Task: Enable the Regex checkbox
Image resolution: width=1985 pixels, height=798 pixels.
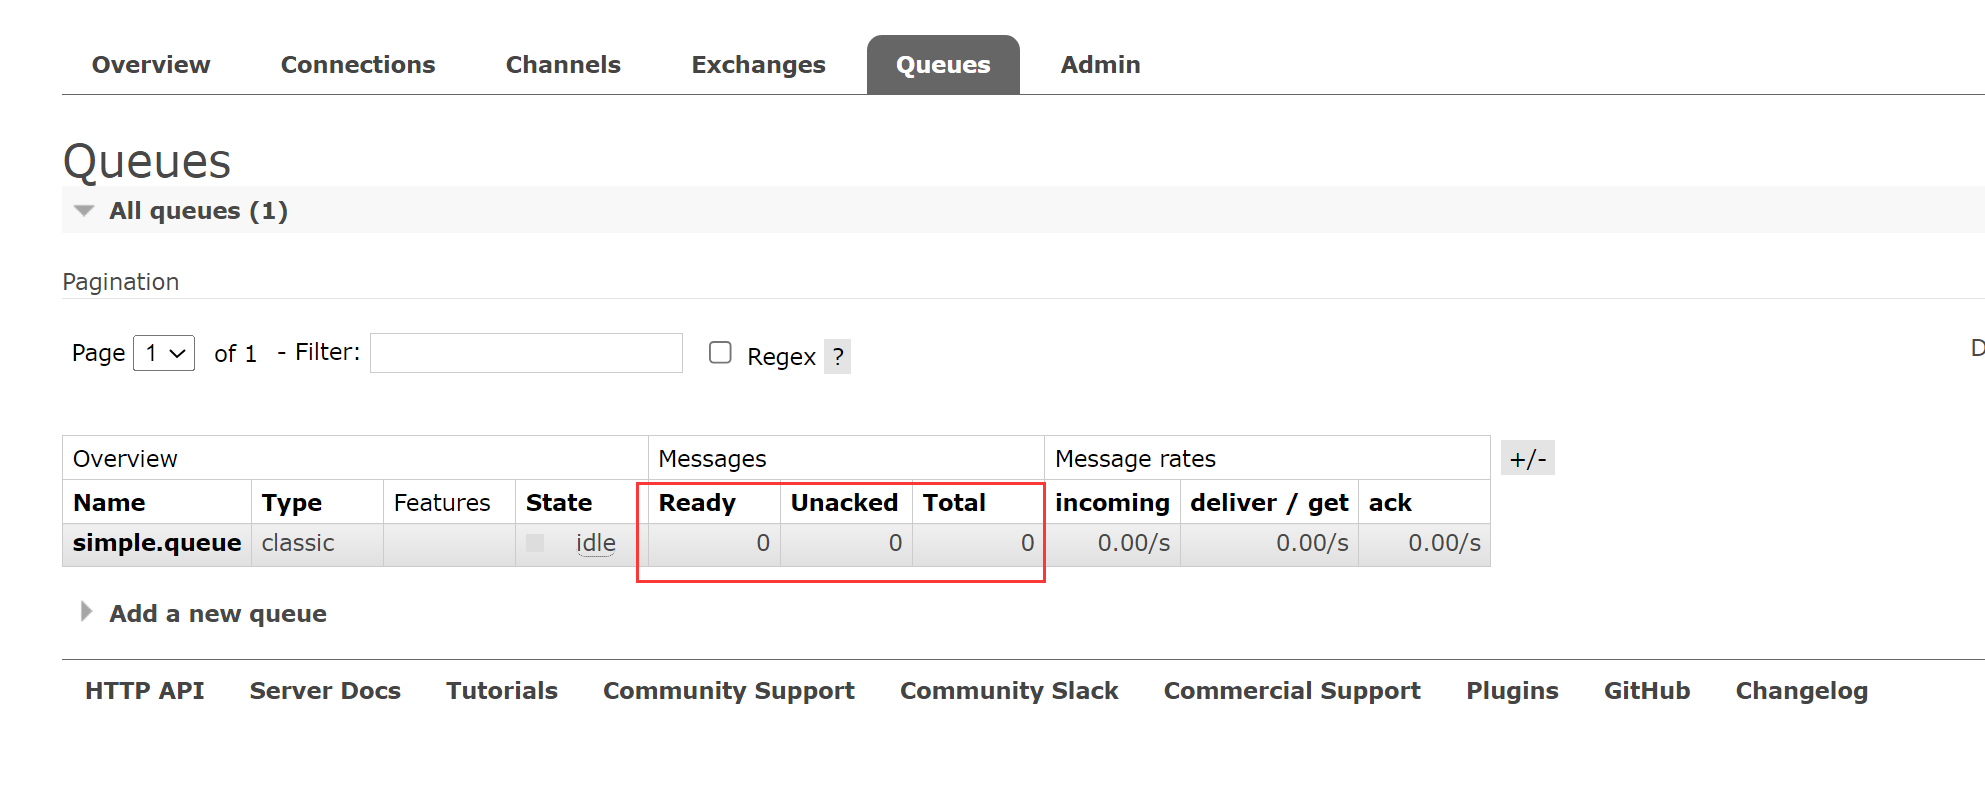Action: click(720, 352)
